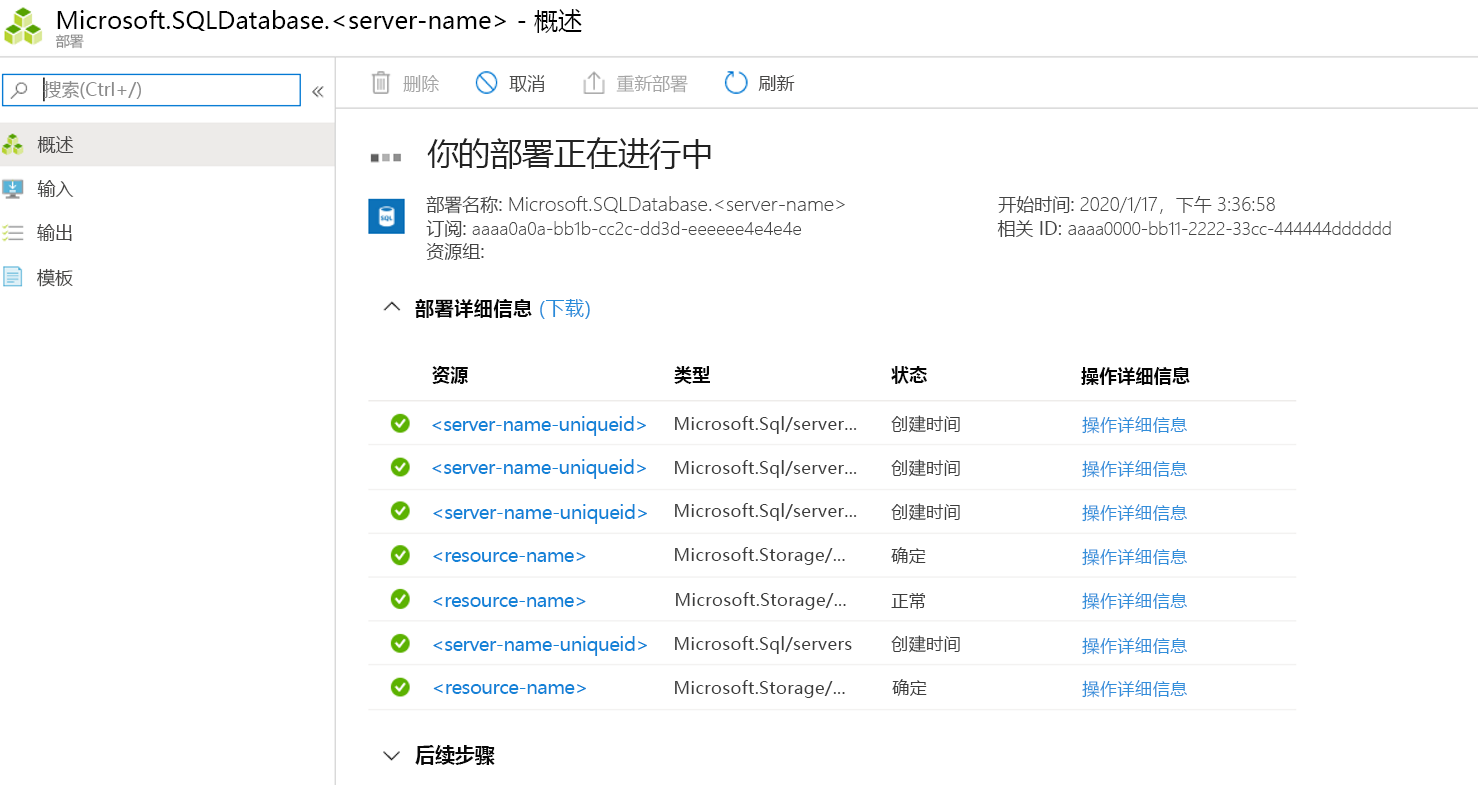Open 操作详细信息 link for the 正常 row
This screenshot has height=785, width=1478.
[x=1134, y=600]
